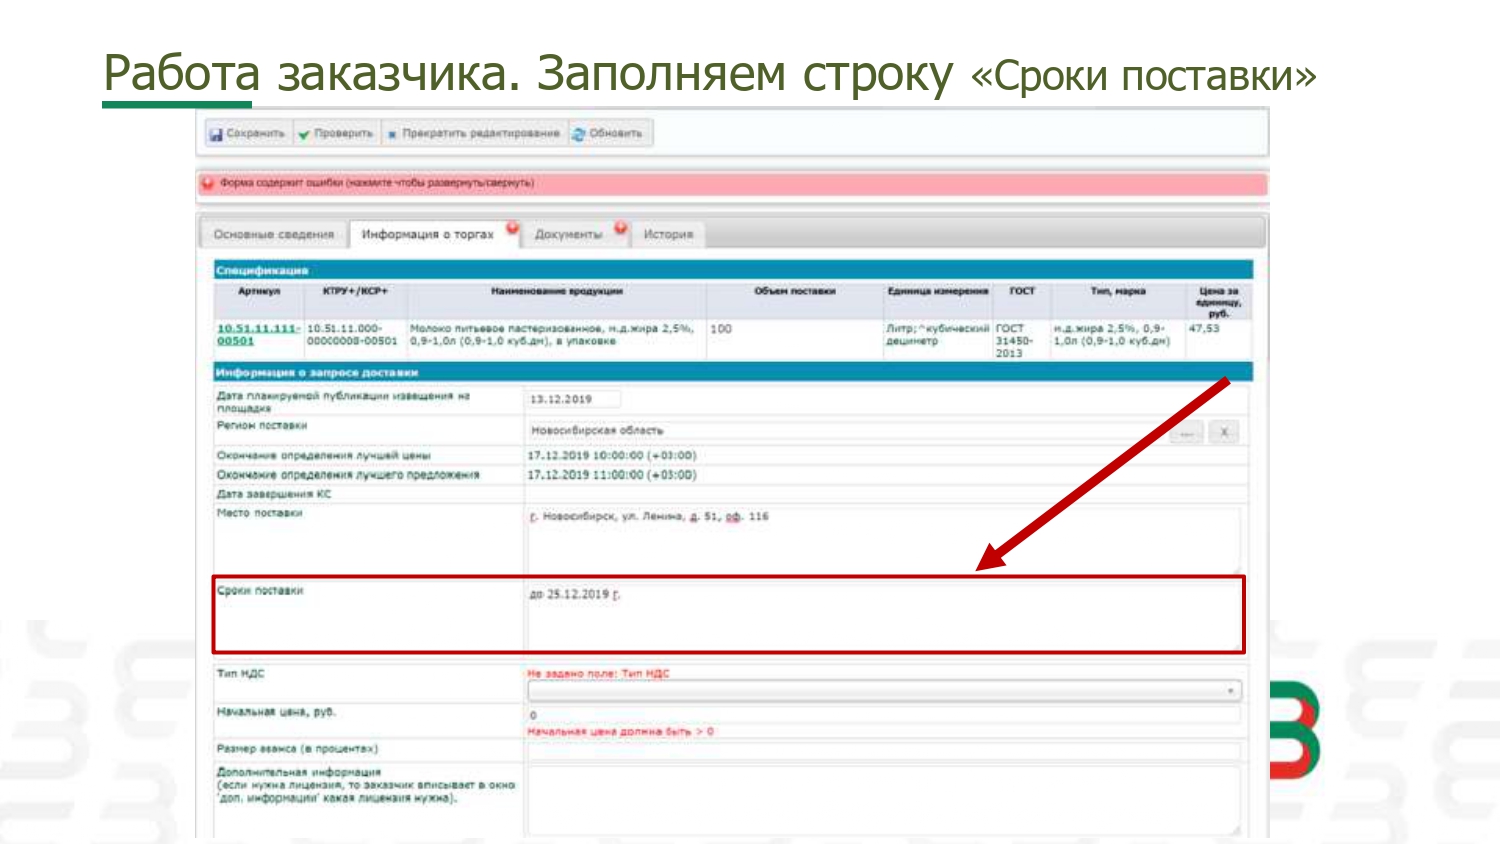
Task: Click the Сохранить (Save) toolbar button
Action: (247, 134)
